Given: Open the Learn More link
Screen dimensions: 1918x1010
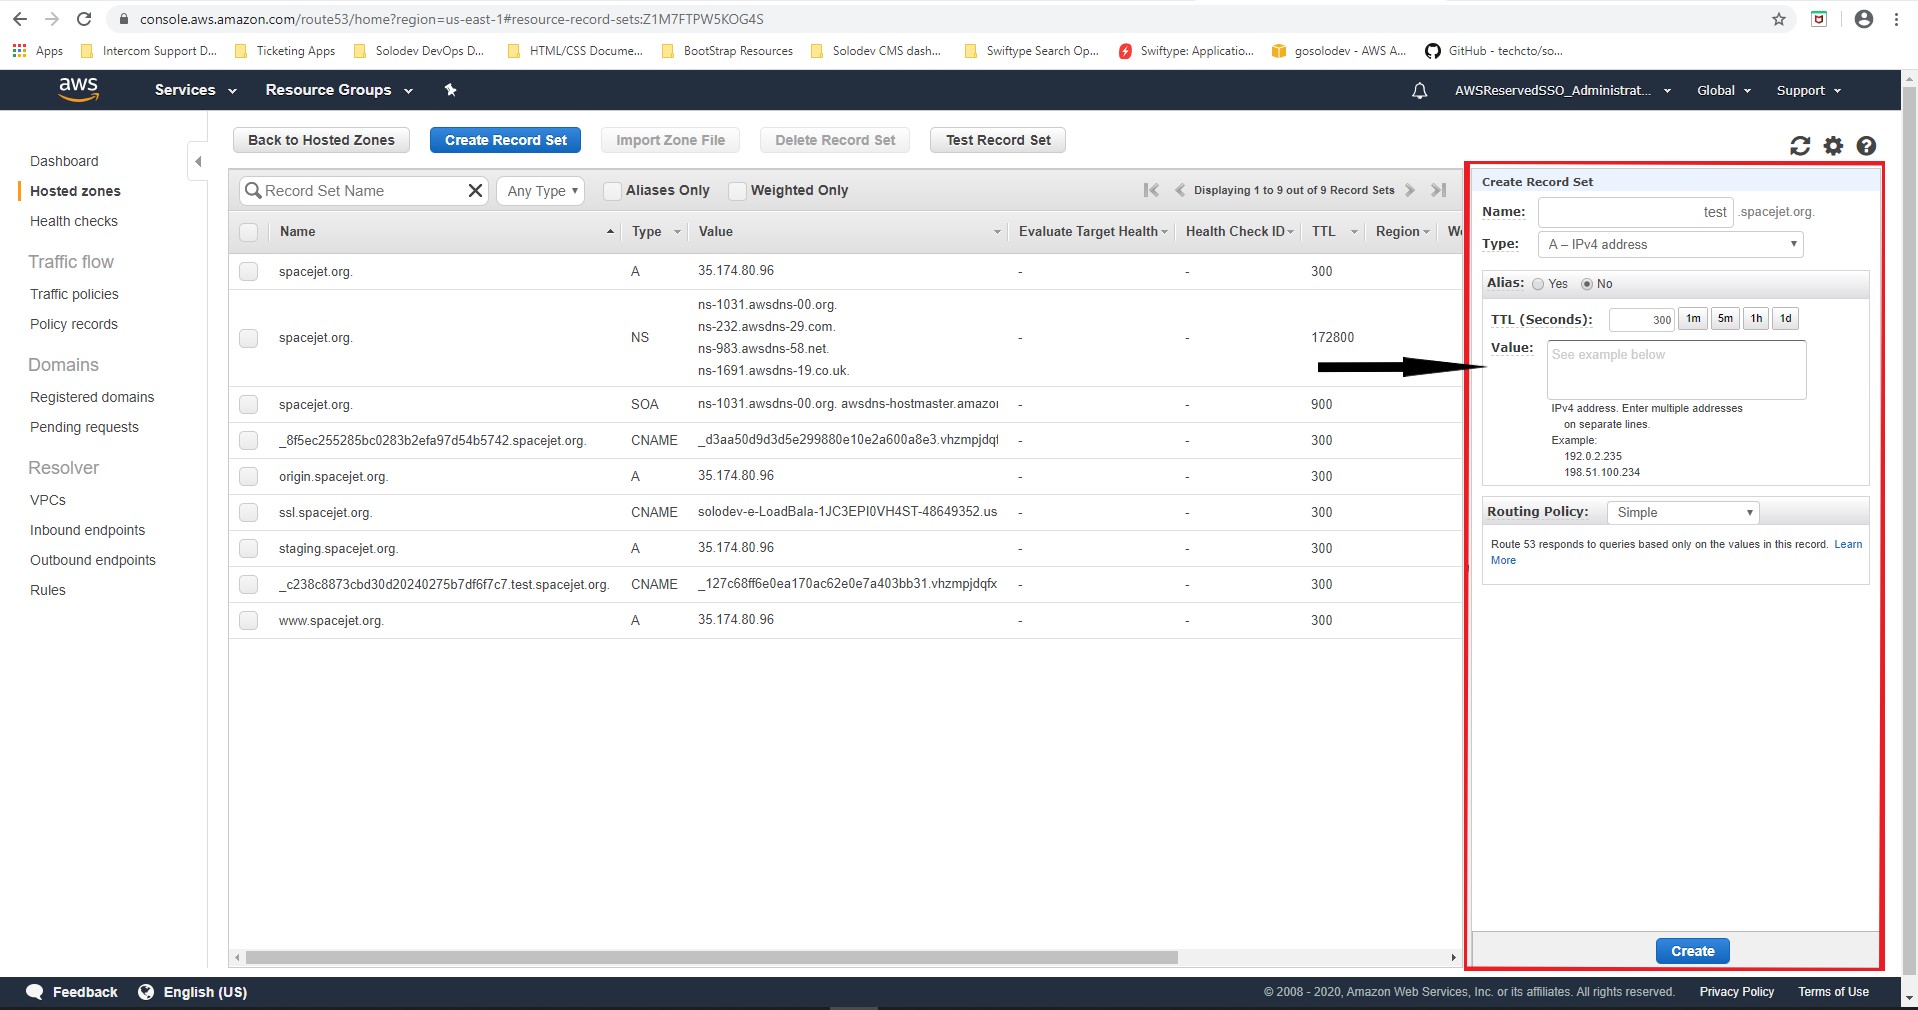Looking at the screenshot, I should [x=1847, y=544].
